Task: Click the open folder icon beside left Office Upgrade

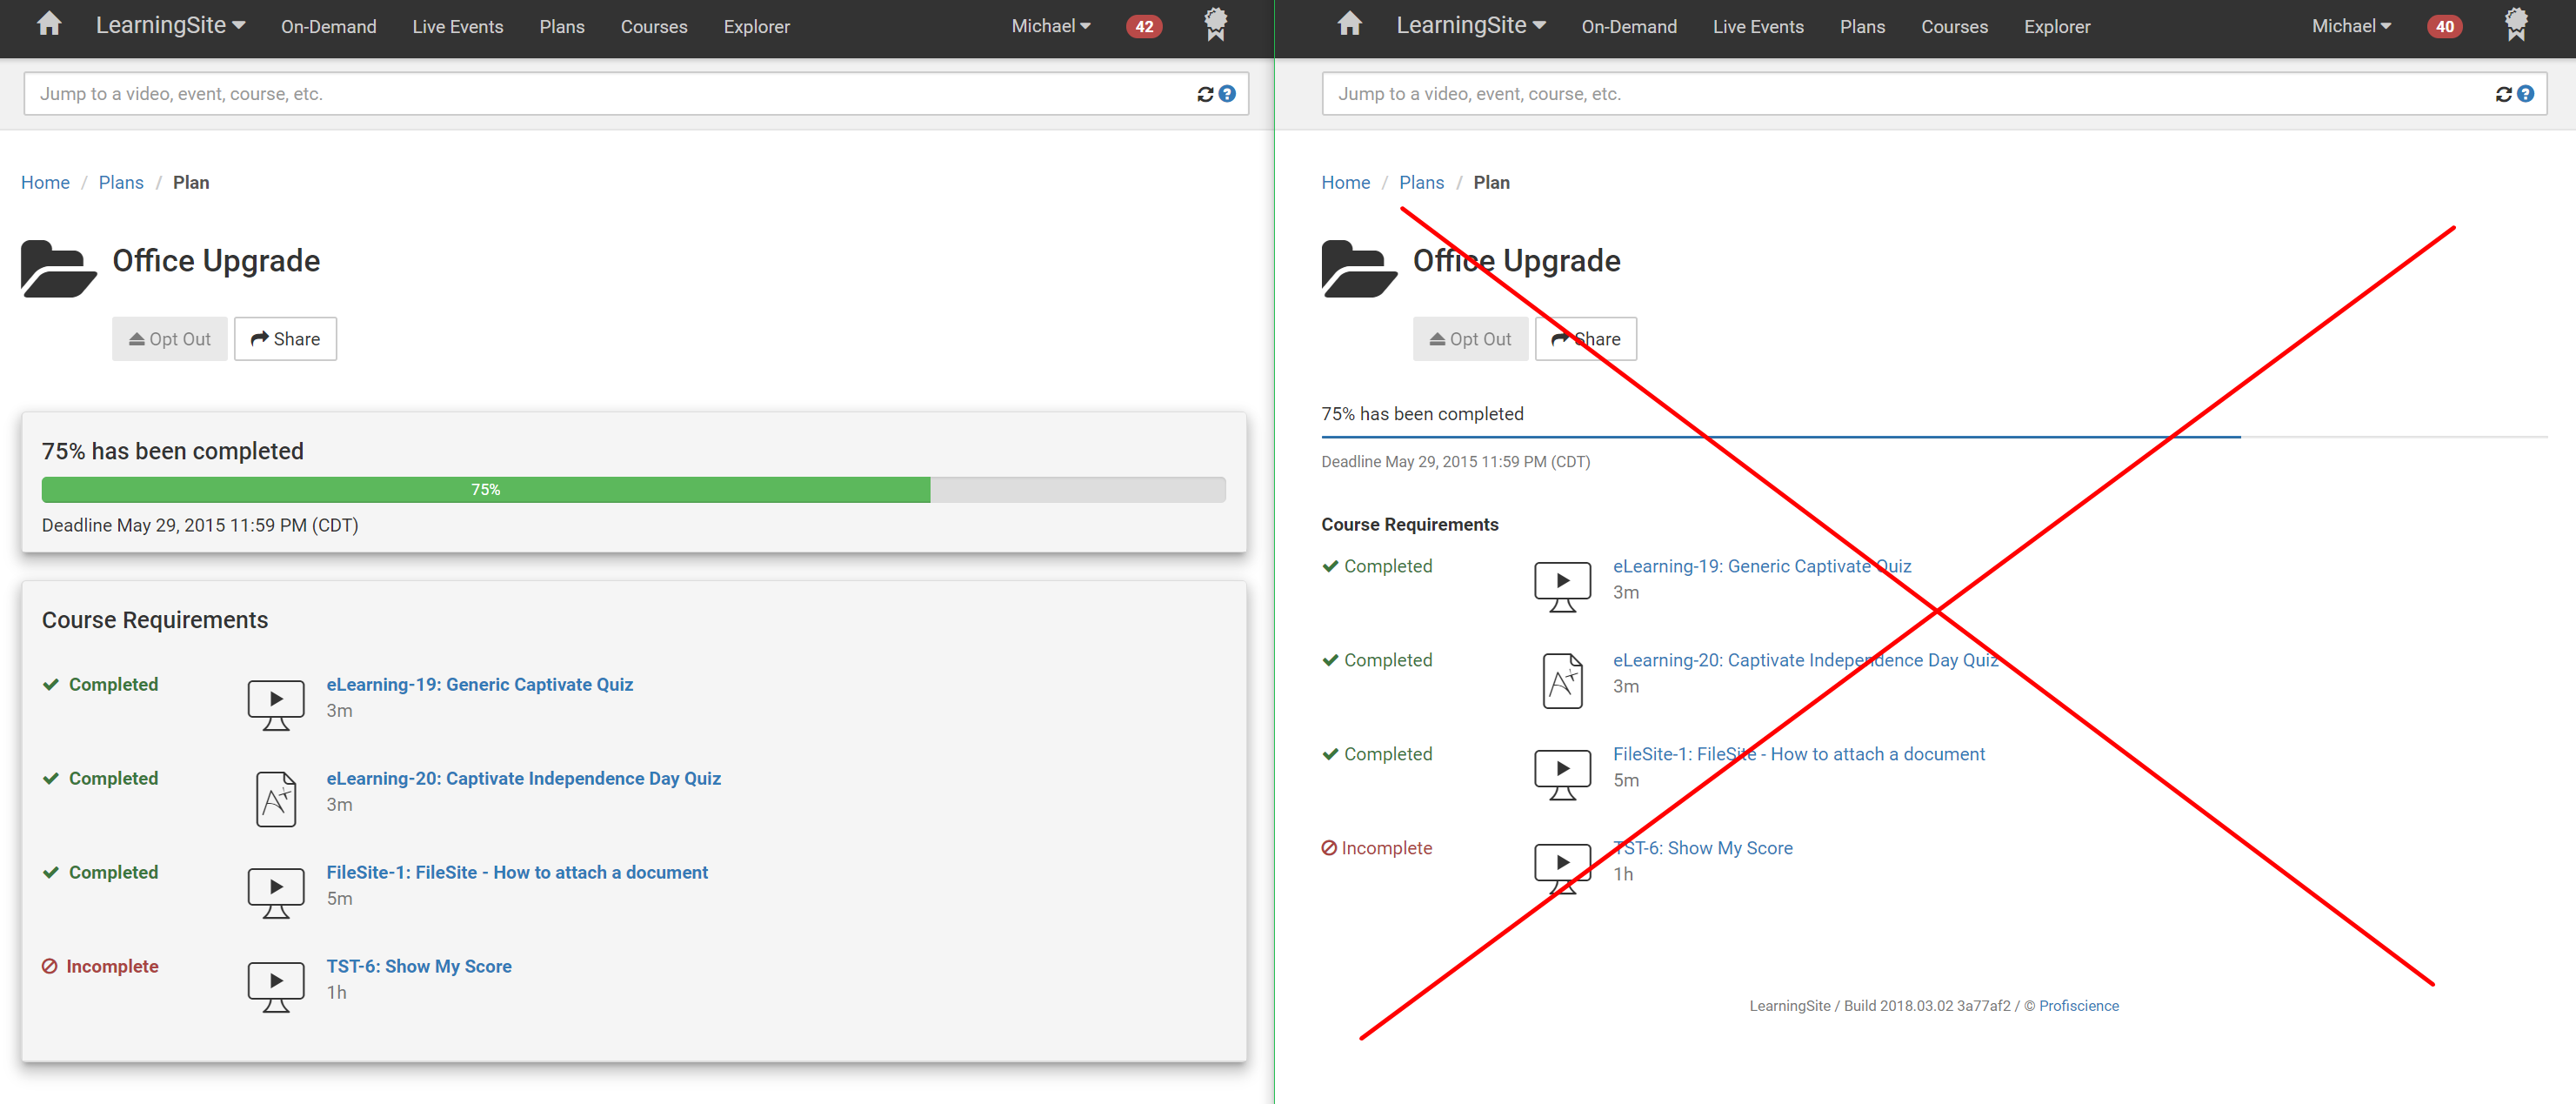Action: [58, 269]
